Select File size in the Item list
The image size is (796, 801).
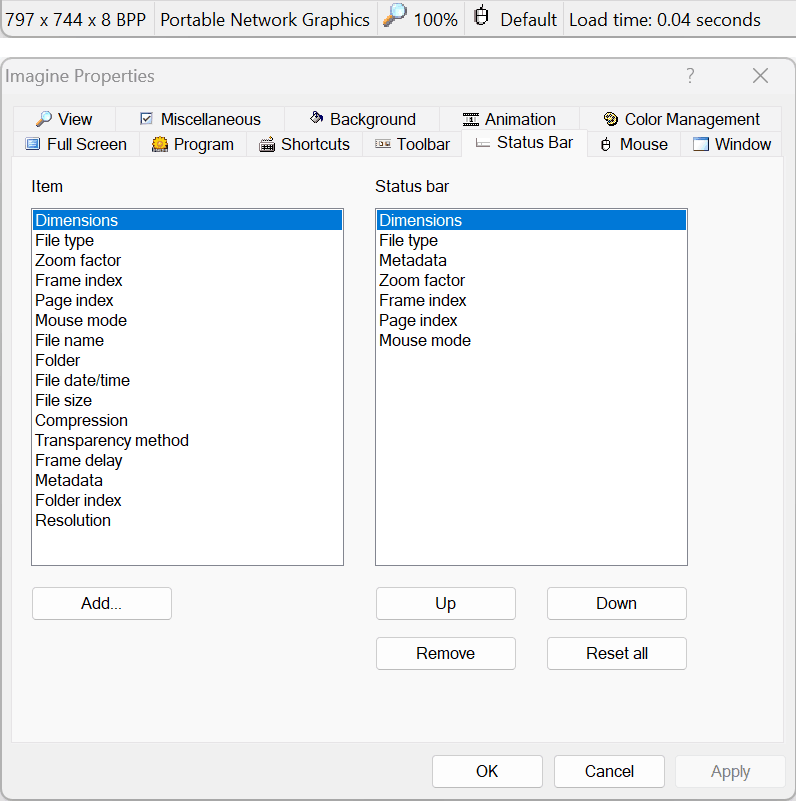(x=188, y=400)
